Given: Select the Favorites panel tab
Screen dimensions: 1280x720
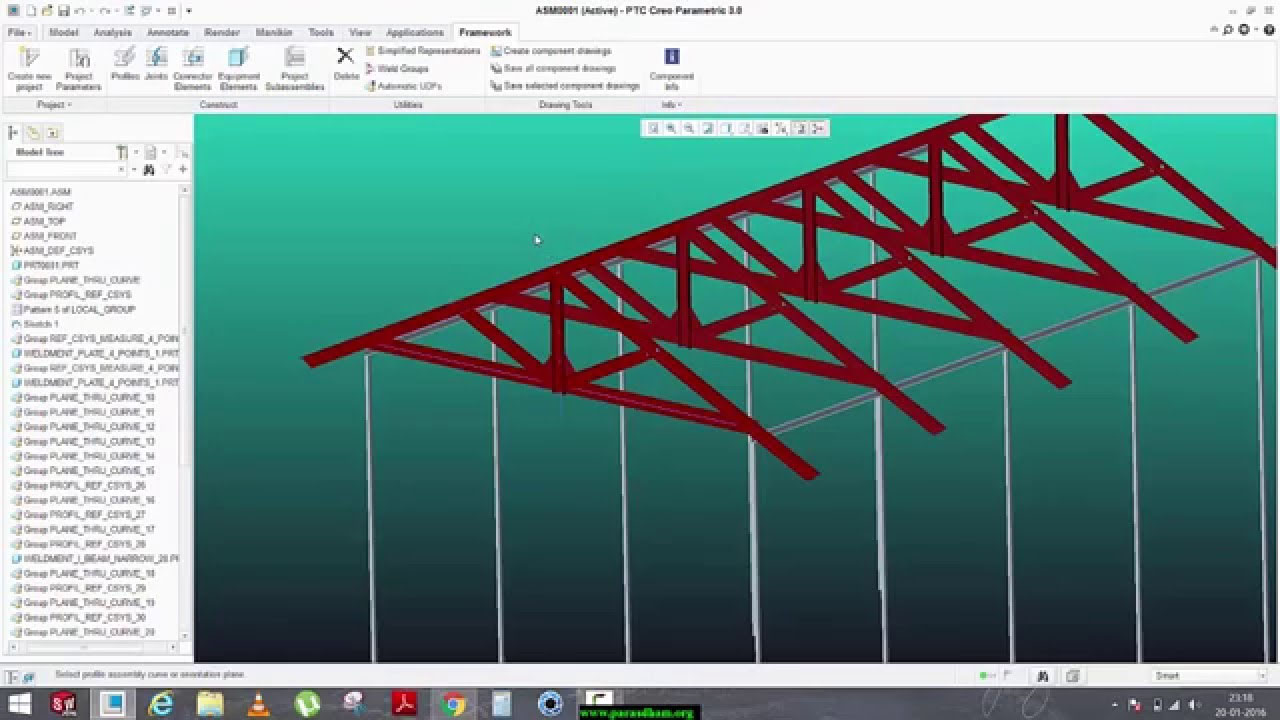Looking at the screenshot, I should point(52,132).
